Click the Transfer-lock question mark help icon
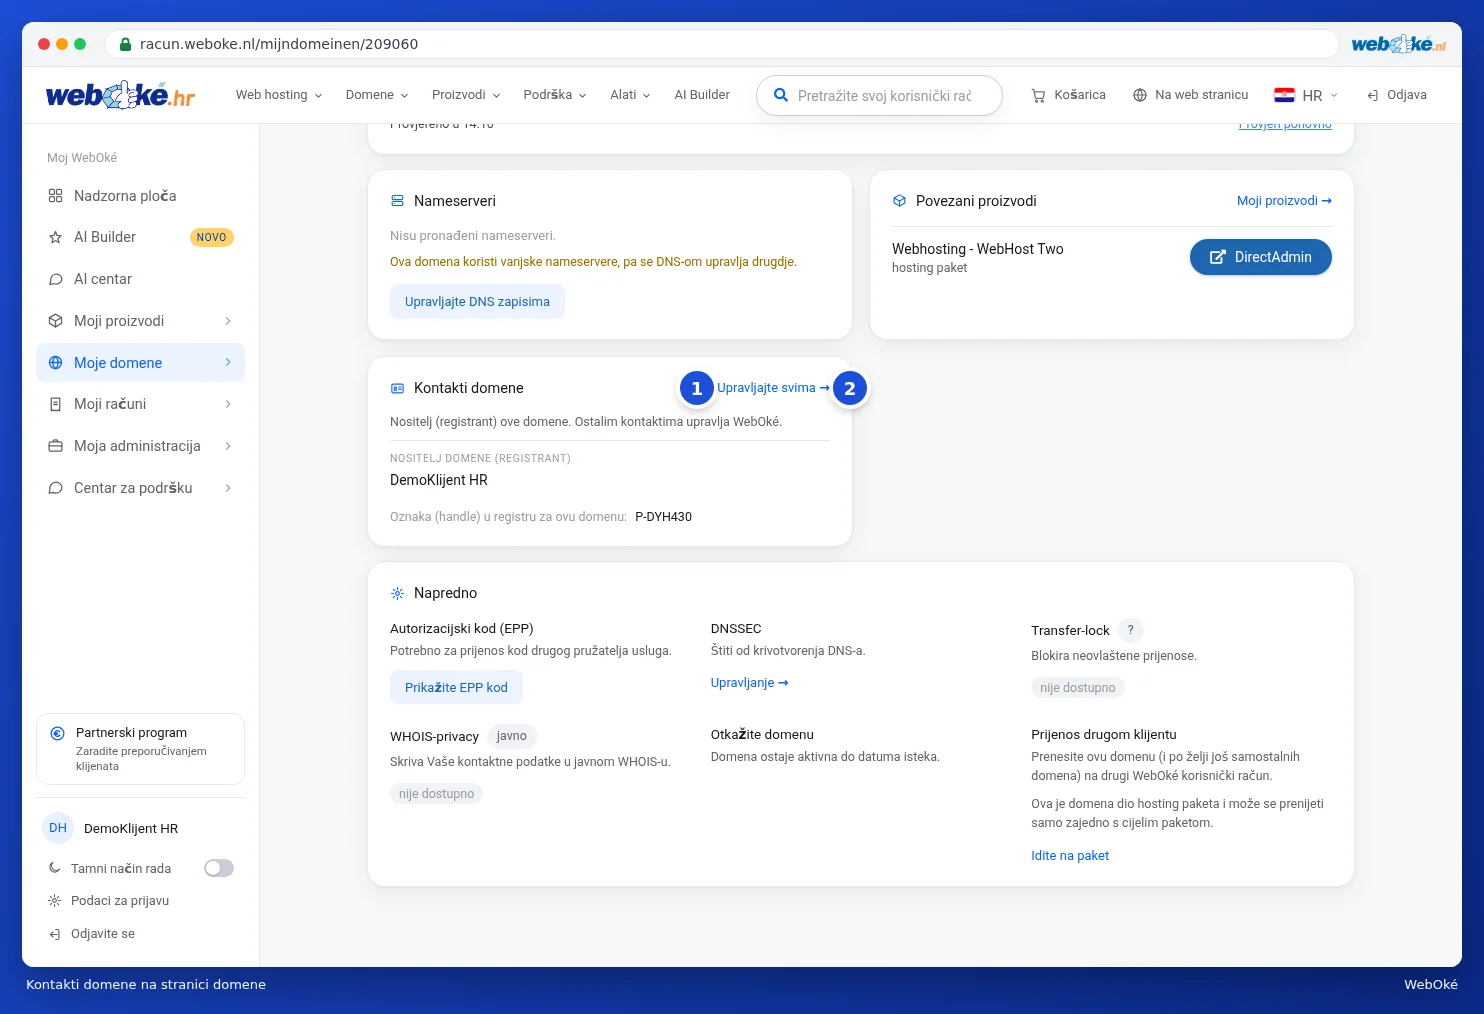This screenshot has width=1484, height=1014. point(1131,630)
